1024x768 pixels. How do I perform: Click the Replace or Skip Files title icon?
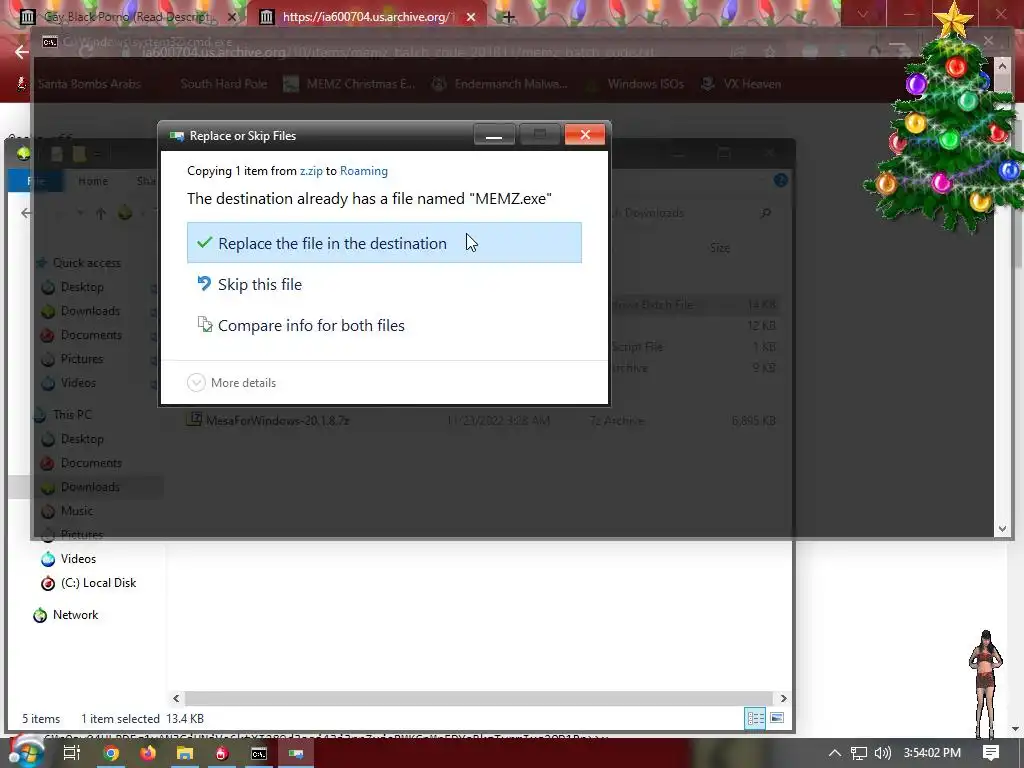[176, 136]
